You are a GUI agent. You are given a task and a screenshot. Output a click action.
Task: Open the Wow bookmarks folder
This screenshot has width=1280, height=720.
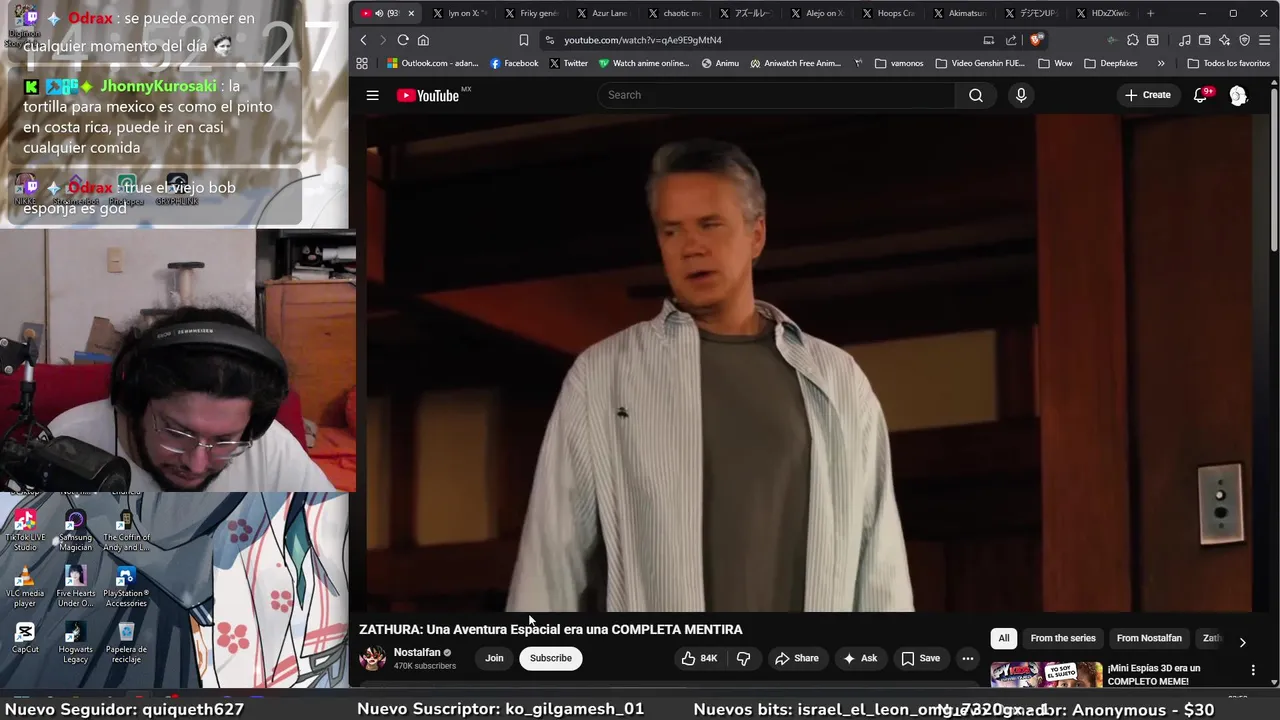(1055, 63)
